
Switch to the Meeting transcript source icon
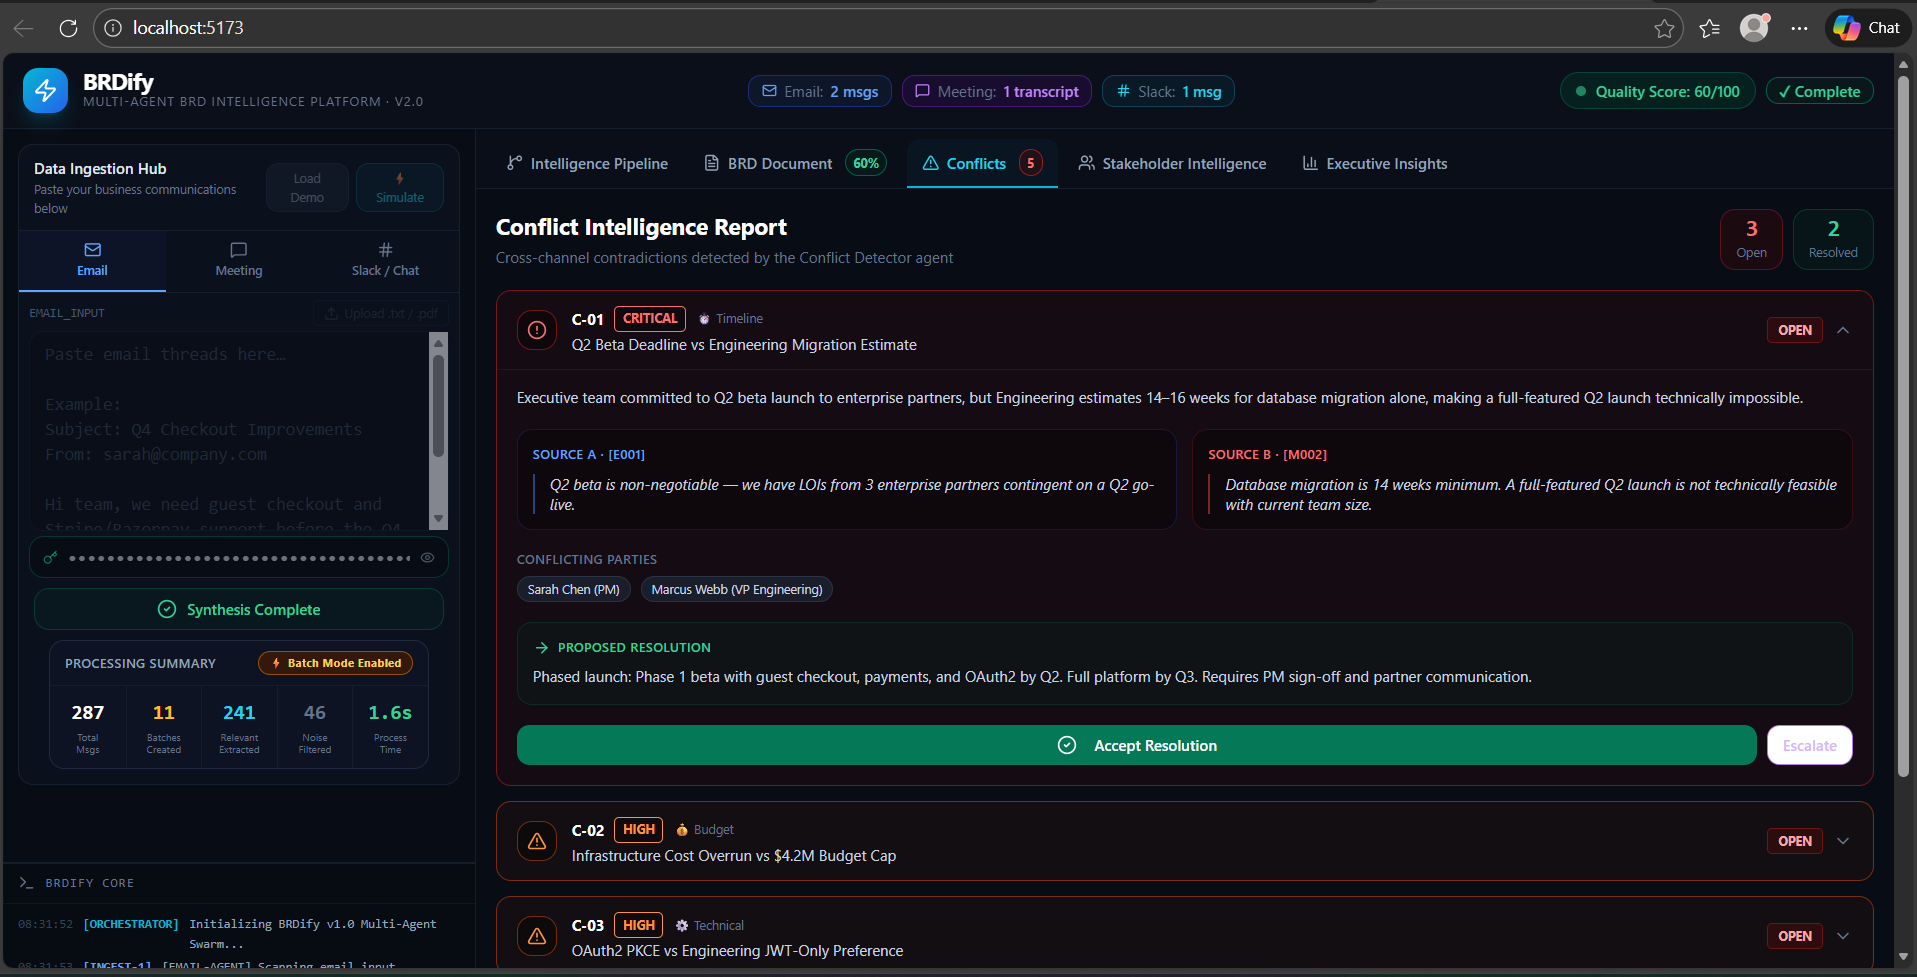(x=238, y=251)
